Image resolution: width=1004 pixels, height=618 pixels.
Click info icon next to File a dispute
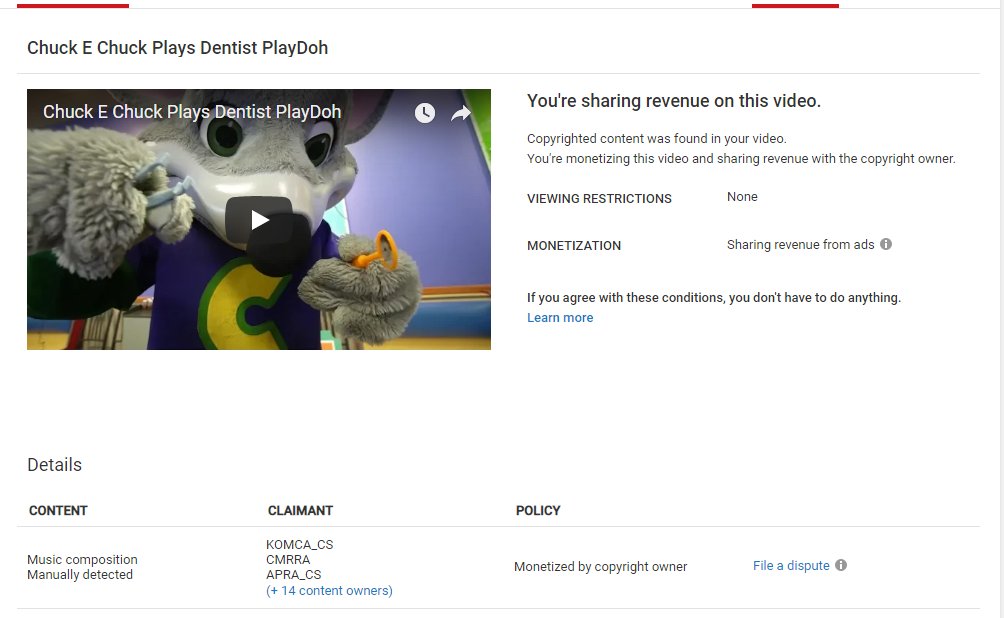click(x=841, y=565)
